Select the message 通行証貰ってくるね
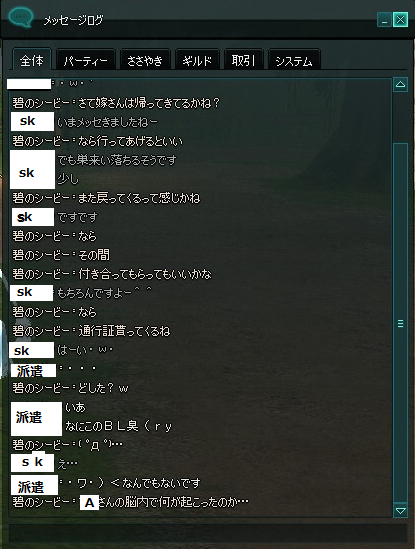 pyautogui.click(x=124, y=331)
